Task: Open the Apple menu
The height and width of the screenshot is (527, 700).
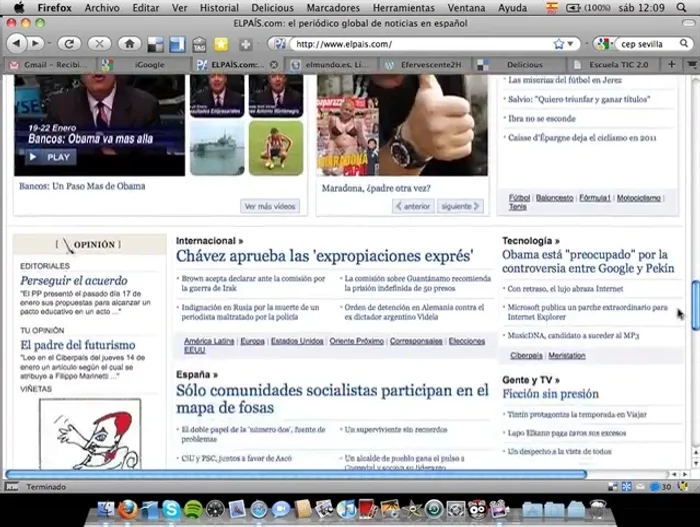Action: (x=19, y=7)
